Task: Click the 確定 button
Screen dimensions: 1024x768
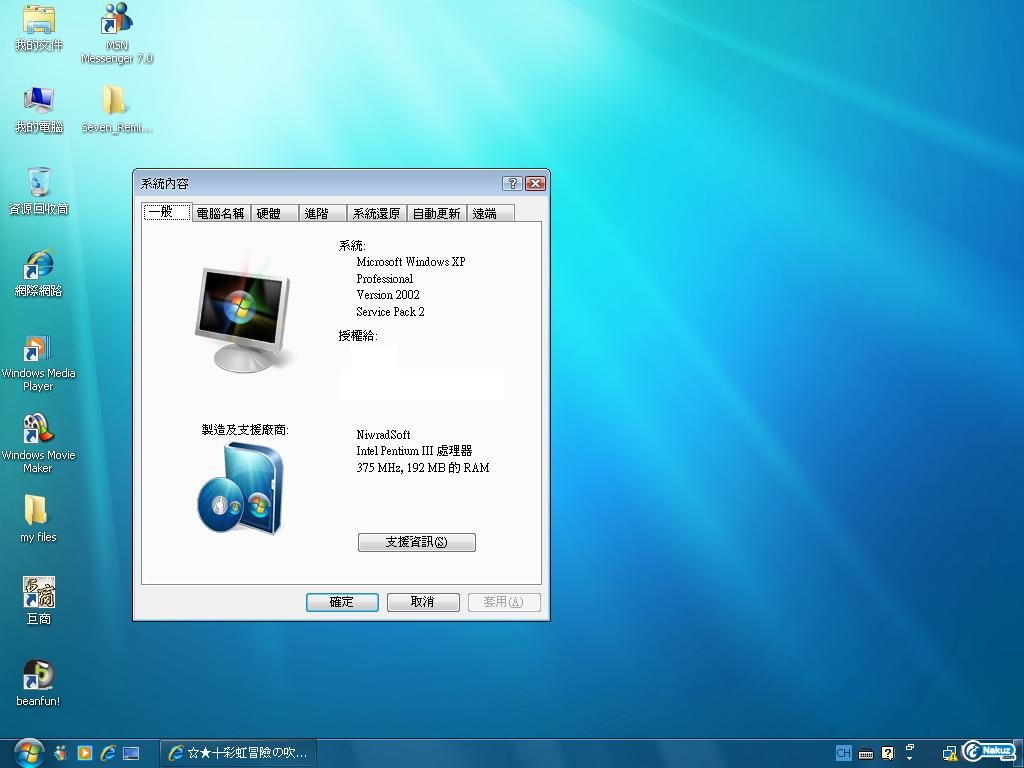Action: click(x=342, y=602)
